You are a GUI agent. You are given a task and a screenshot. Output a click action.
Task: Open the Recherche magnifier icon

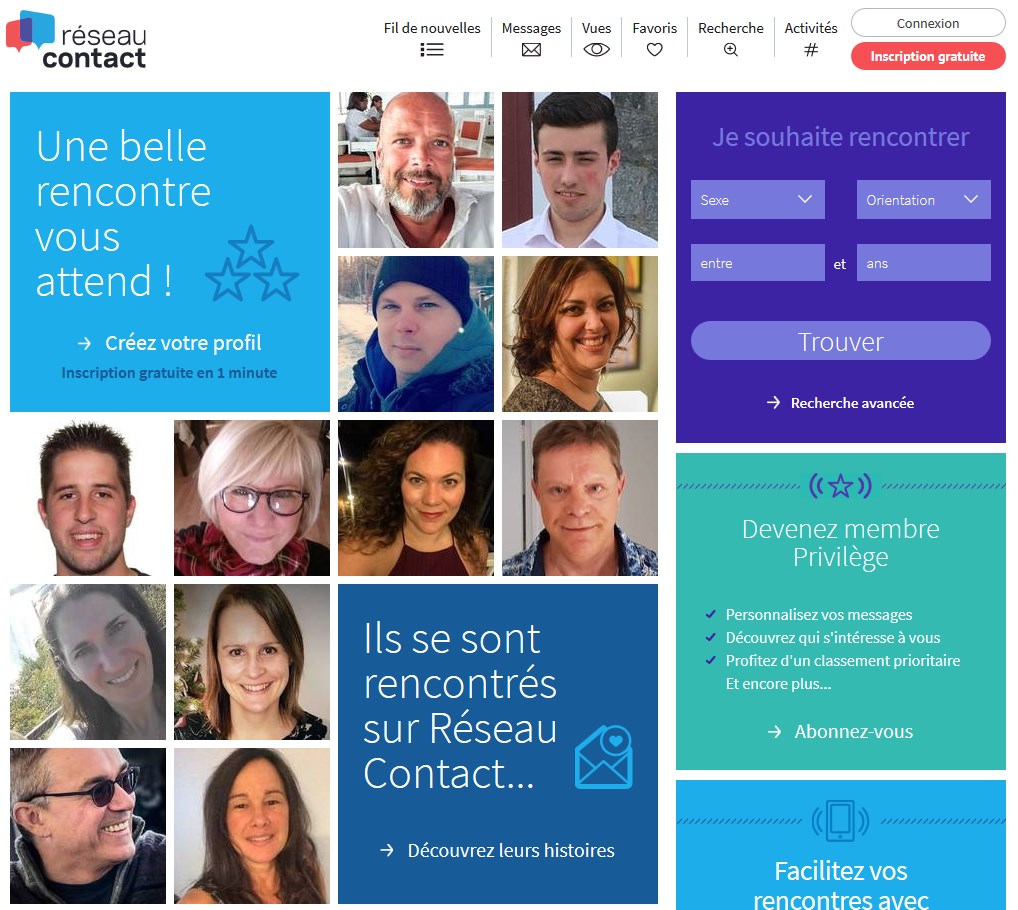point(730,49)
